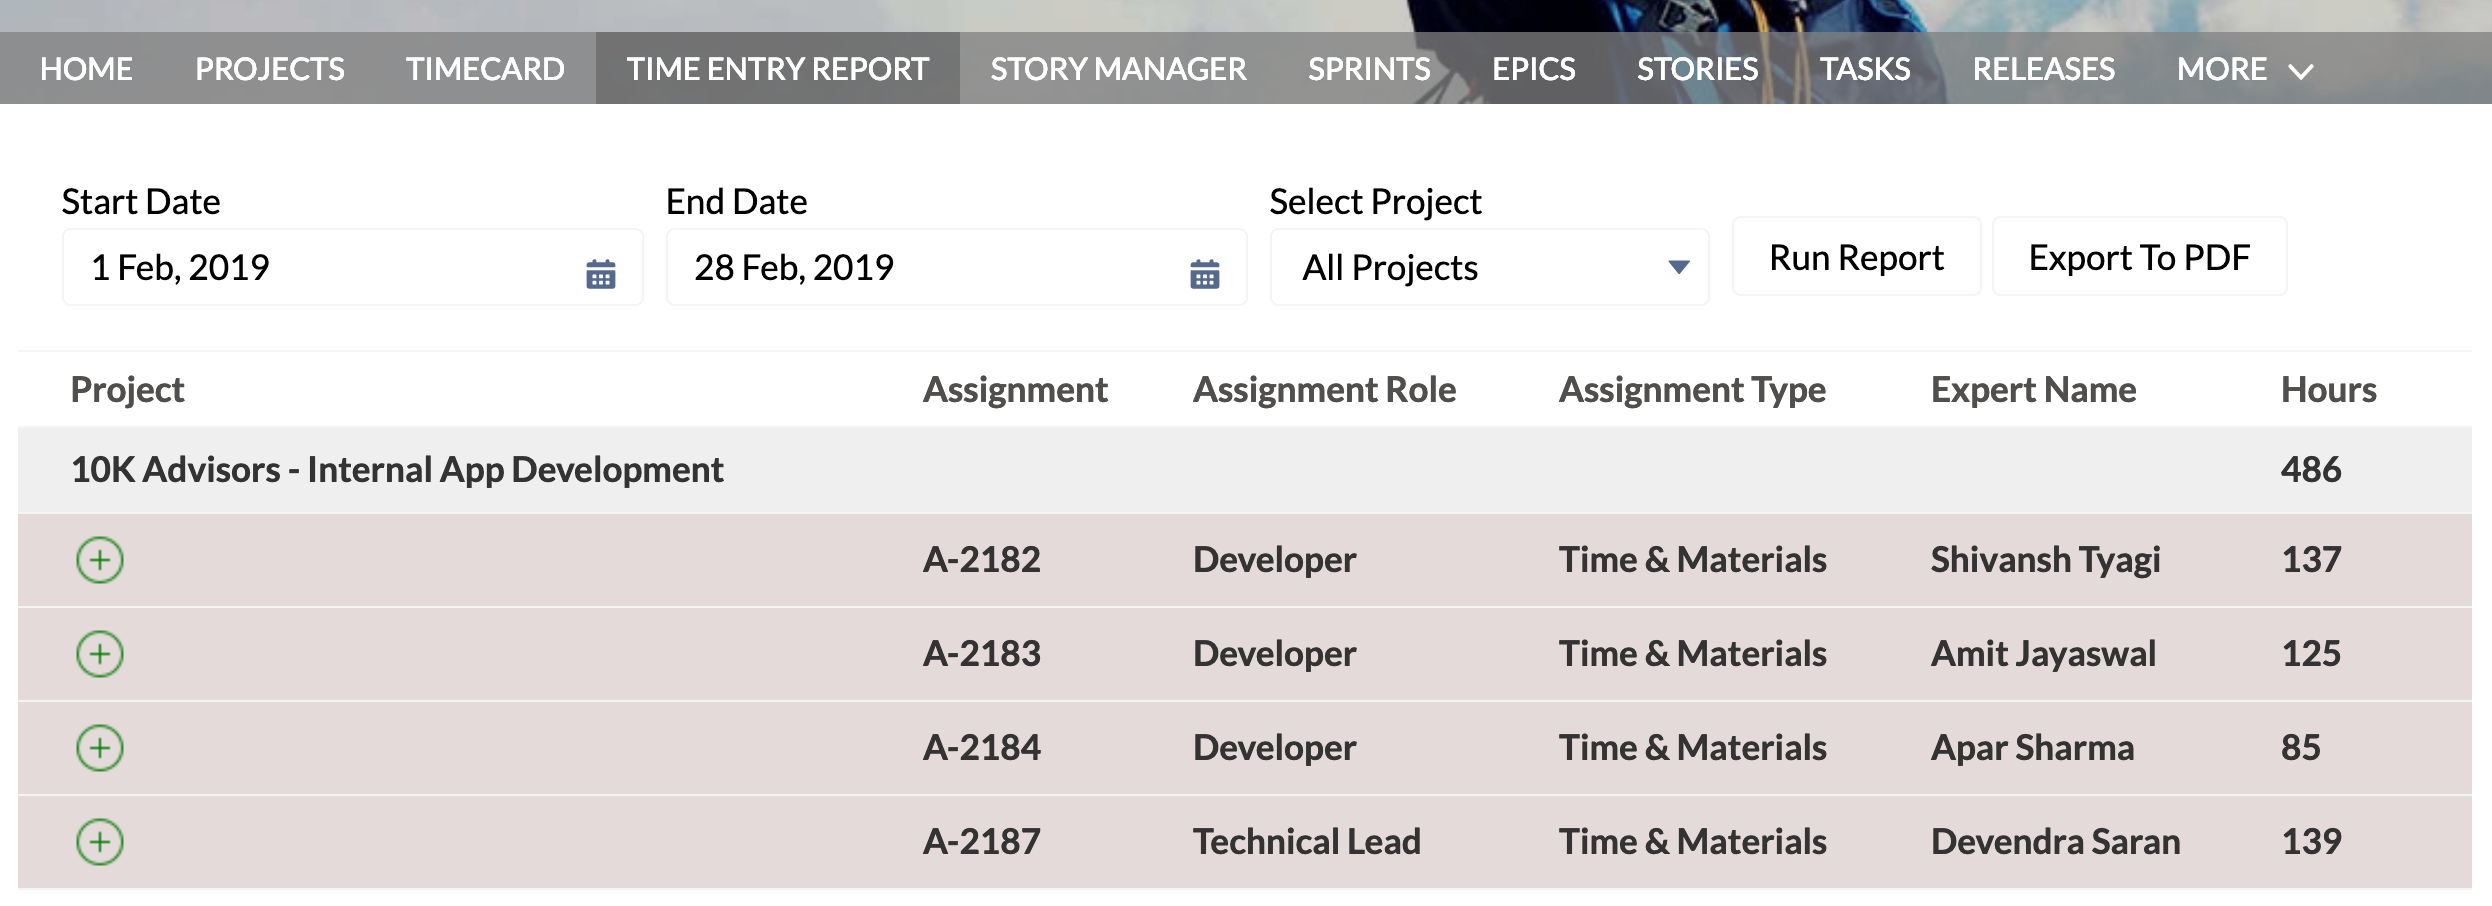This screenshot has height=906, width=2492.
Task: Open the MORE navigation menu
Action: pyautogui.click(x=2245, y=69)
